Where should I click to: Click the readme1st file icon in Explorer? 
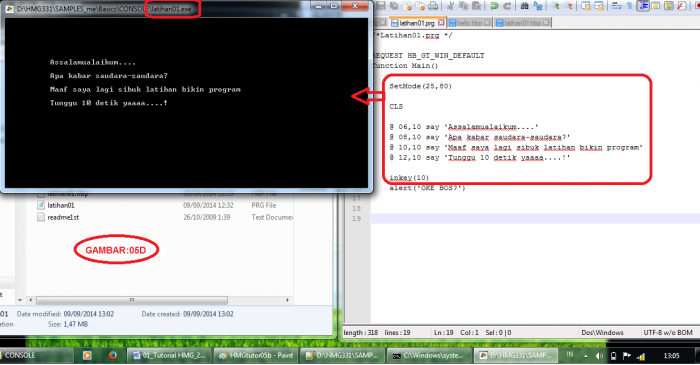[x=41, y=217]
